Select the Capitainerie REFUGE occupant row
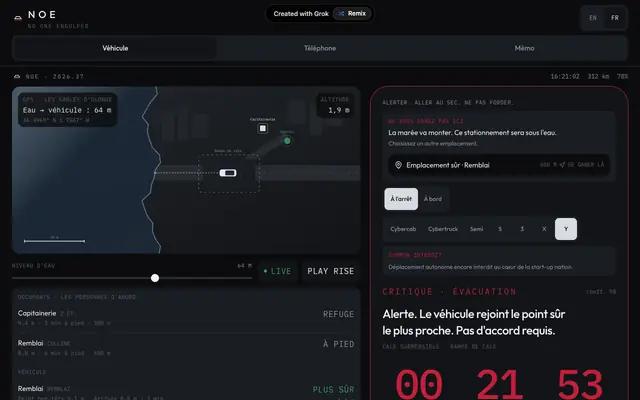The width and height of the screenshot is (640, 400). pos(186,318)
